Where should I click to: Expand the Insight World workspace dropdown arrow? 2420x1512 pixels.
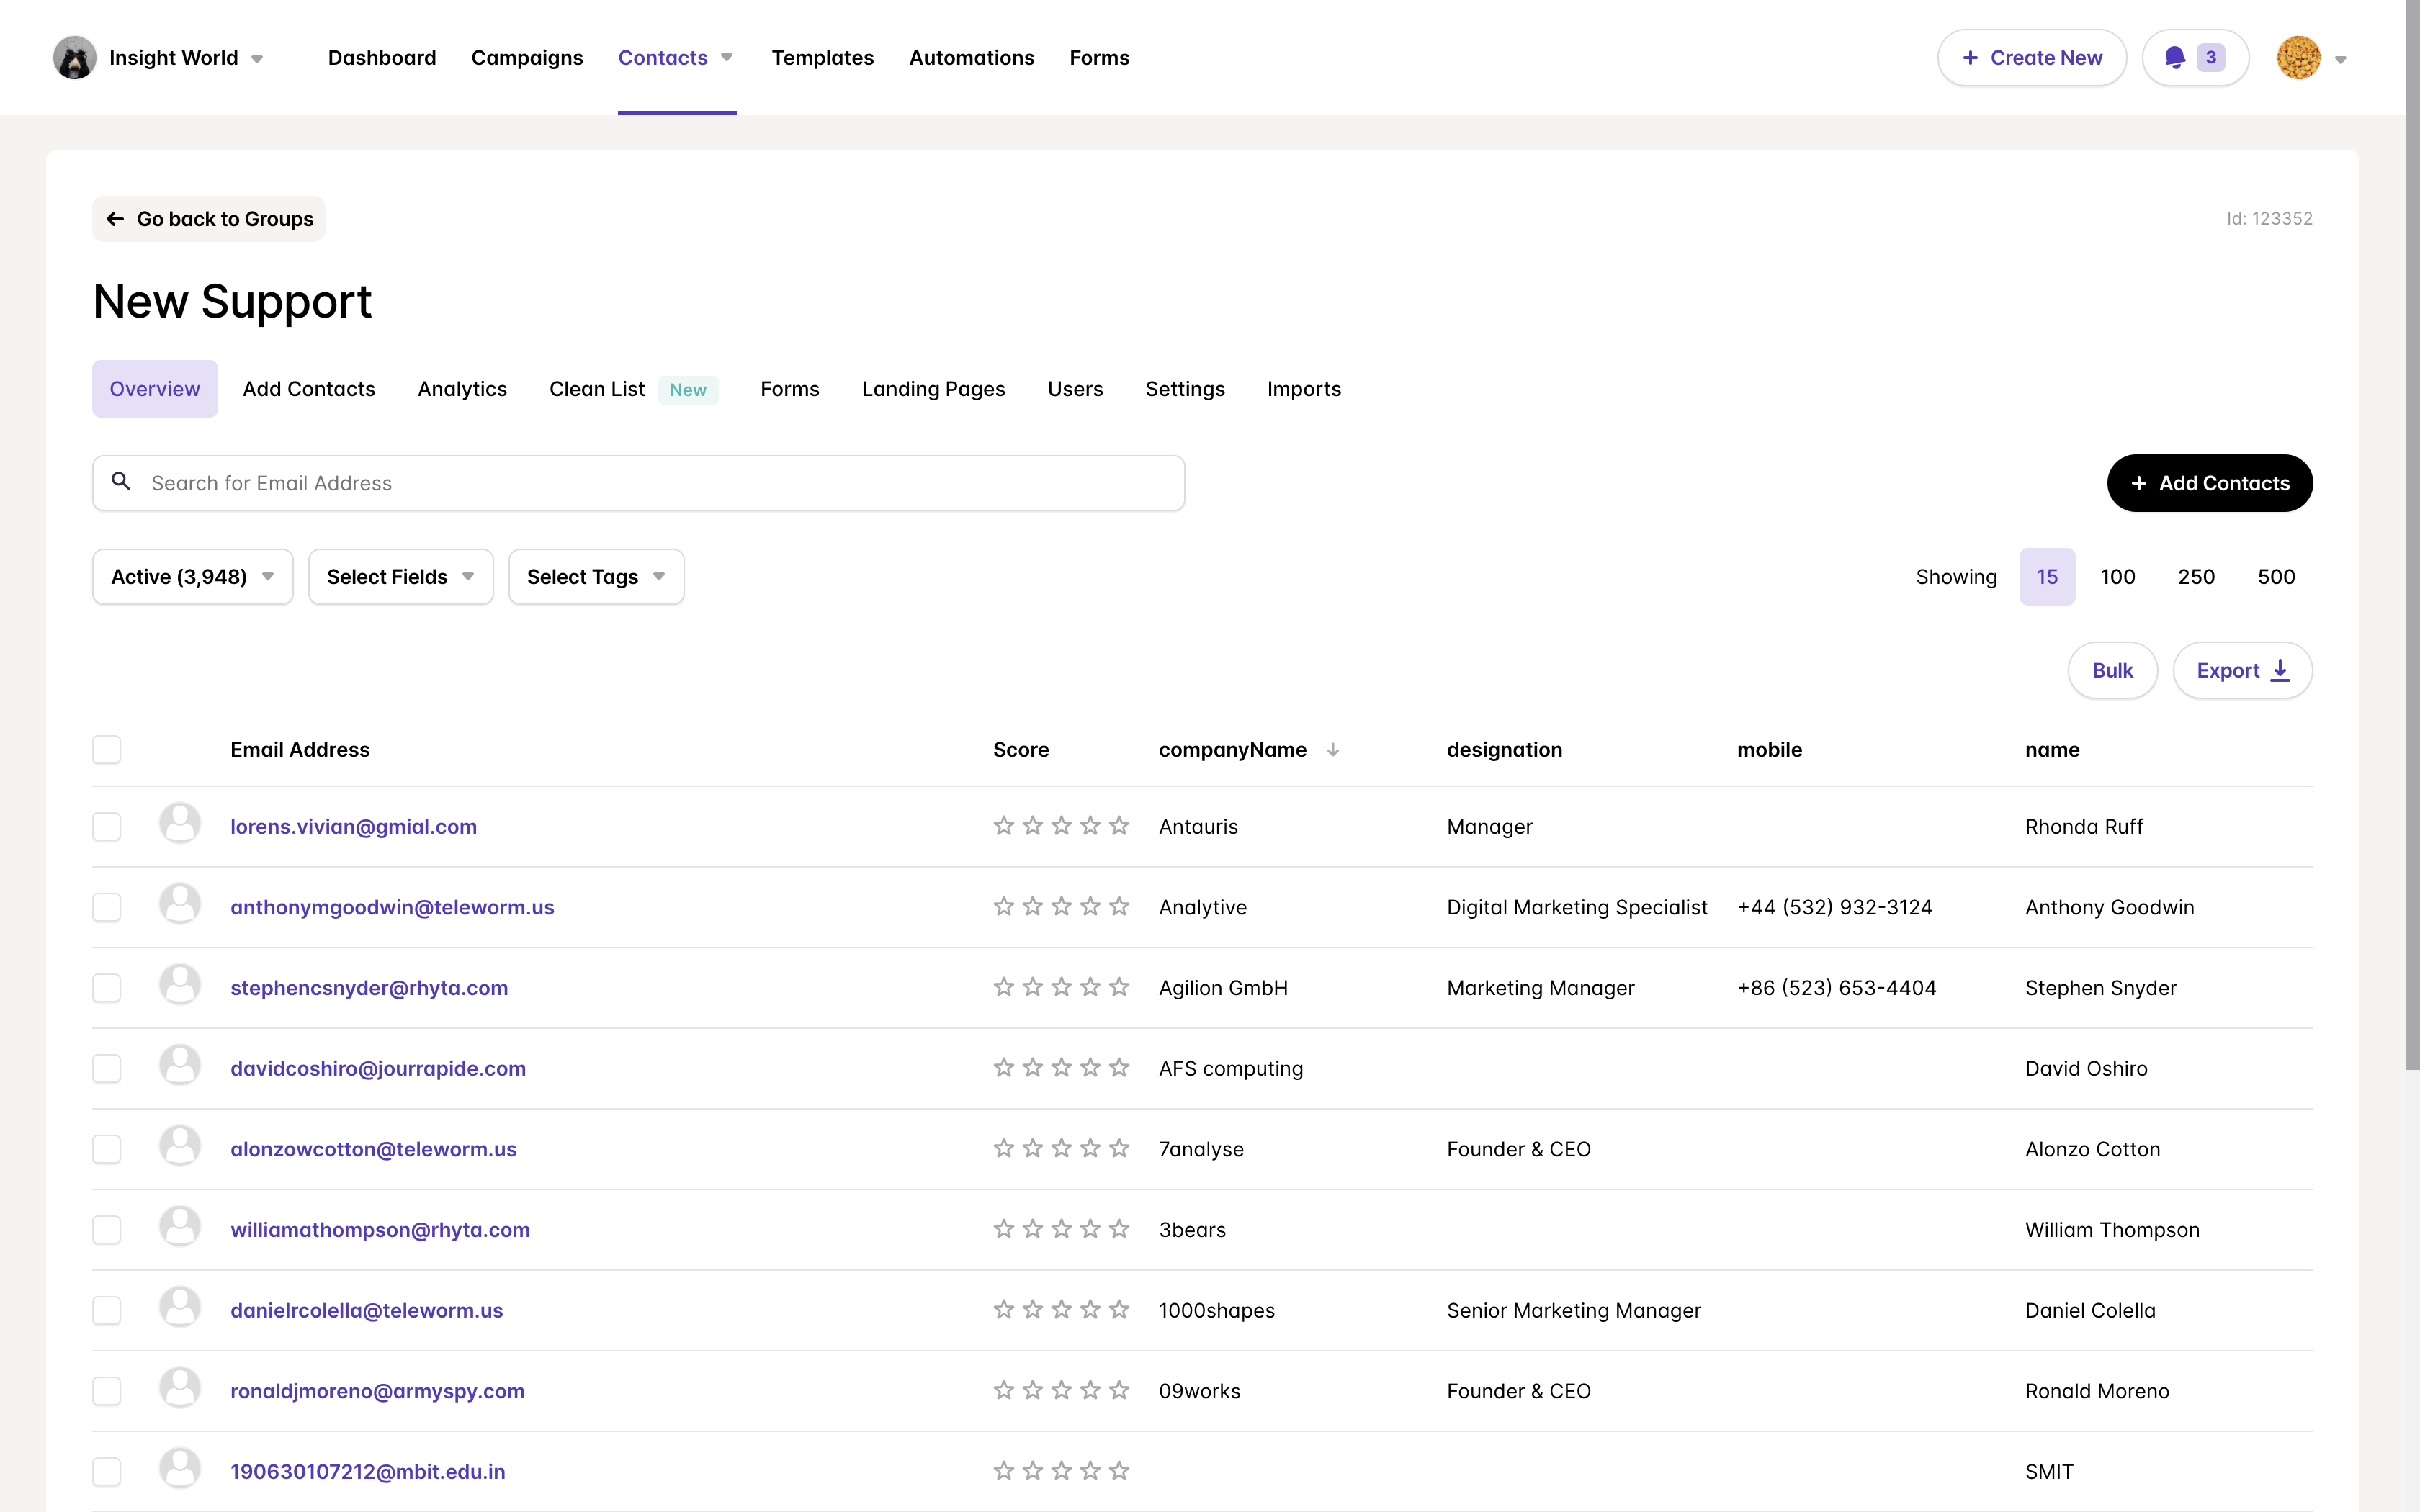(257, 59)
